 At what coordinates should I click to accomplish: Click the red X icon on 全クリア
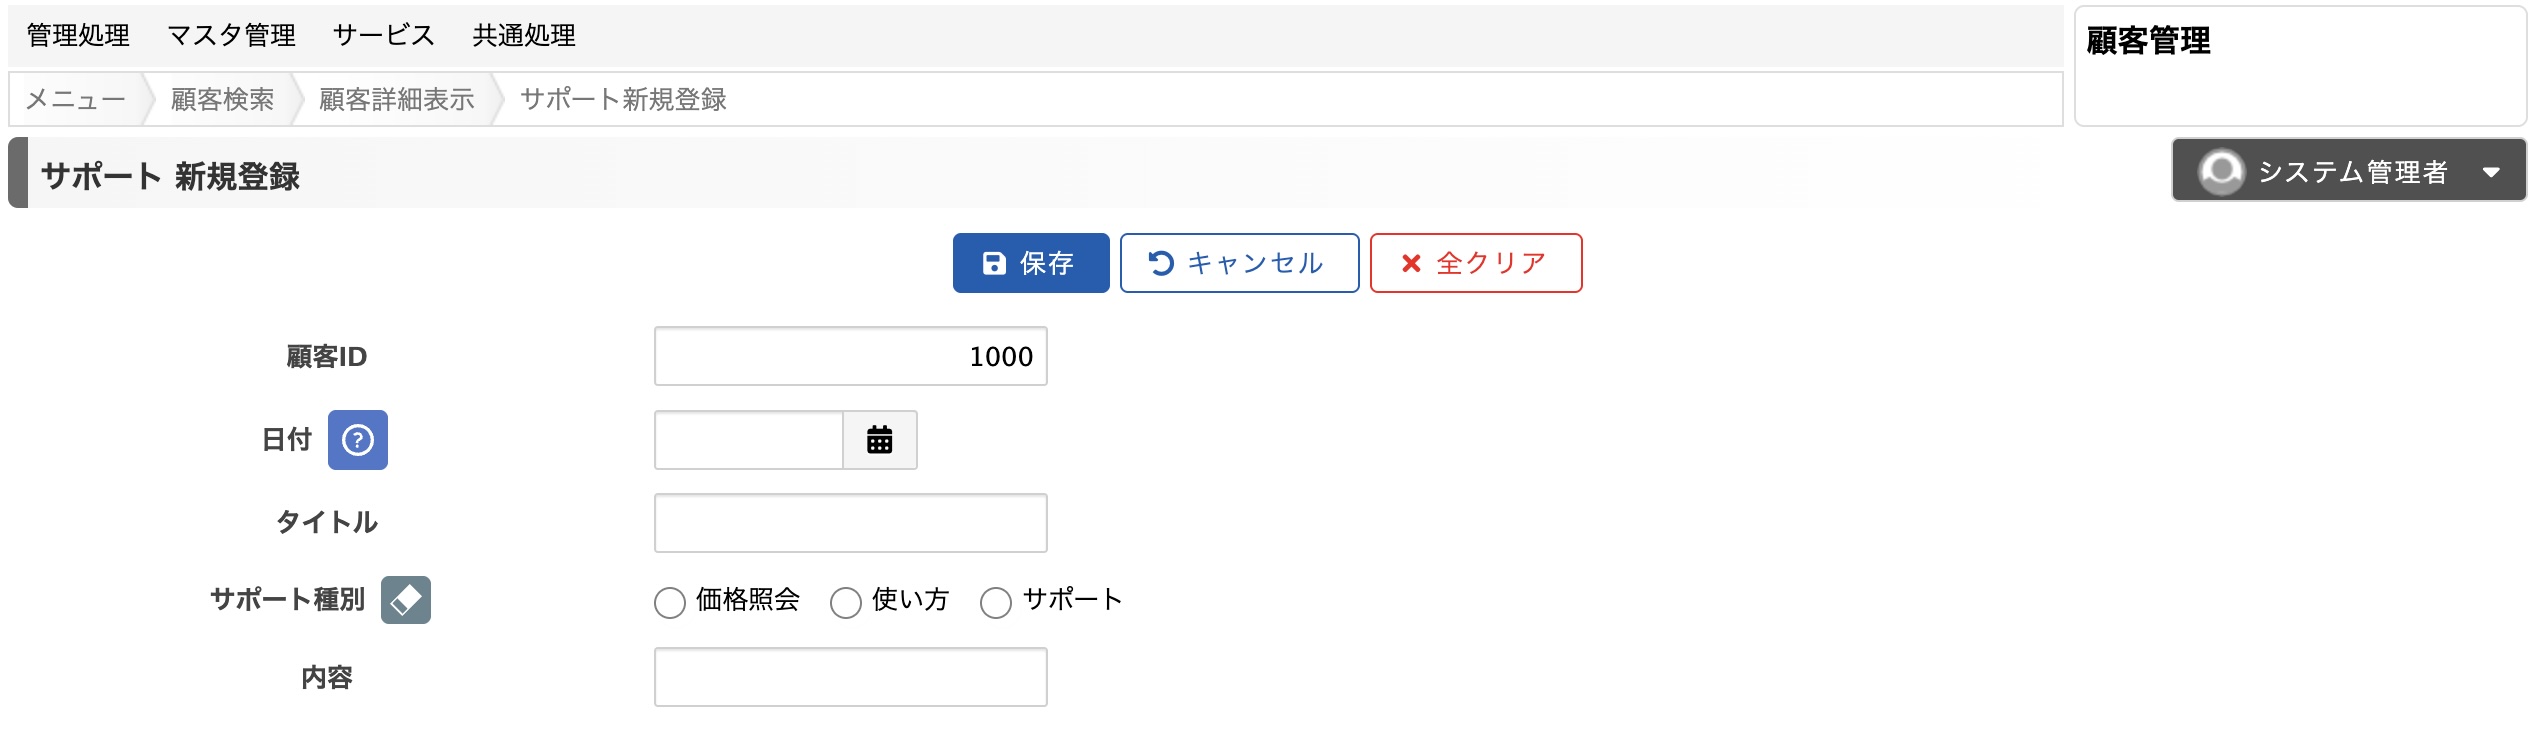1411,263
